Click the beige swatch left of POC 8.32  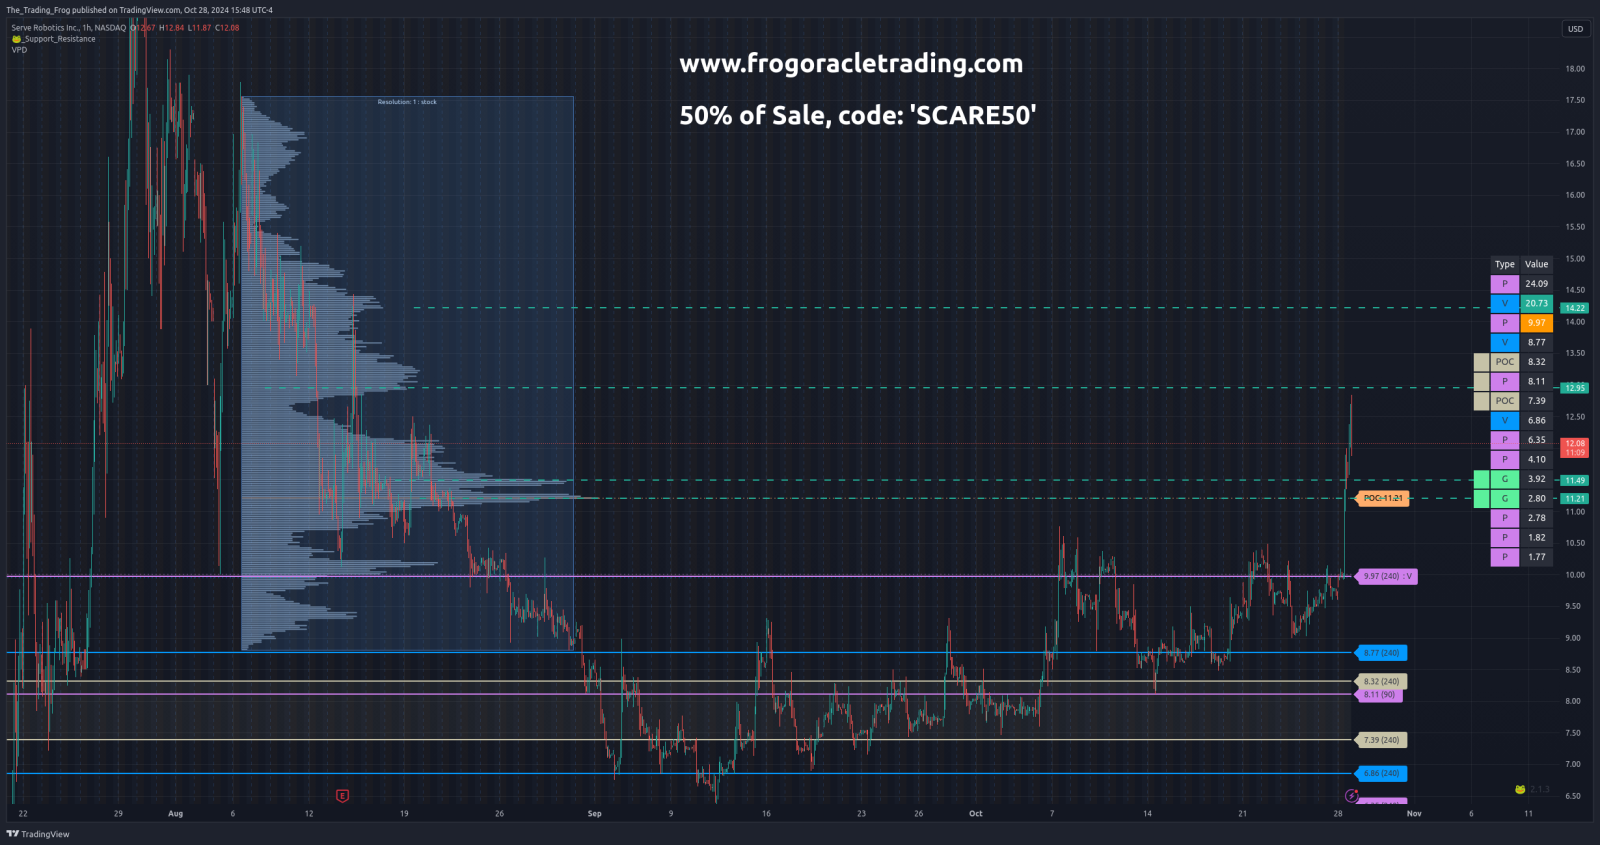[x=1482, y=362]
